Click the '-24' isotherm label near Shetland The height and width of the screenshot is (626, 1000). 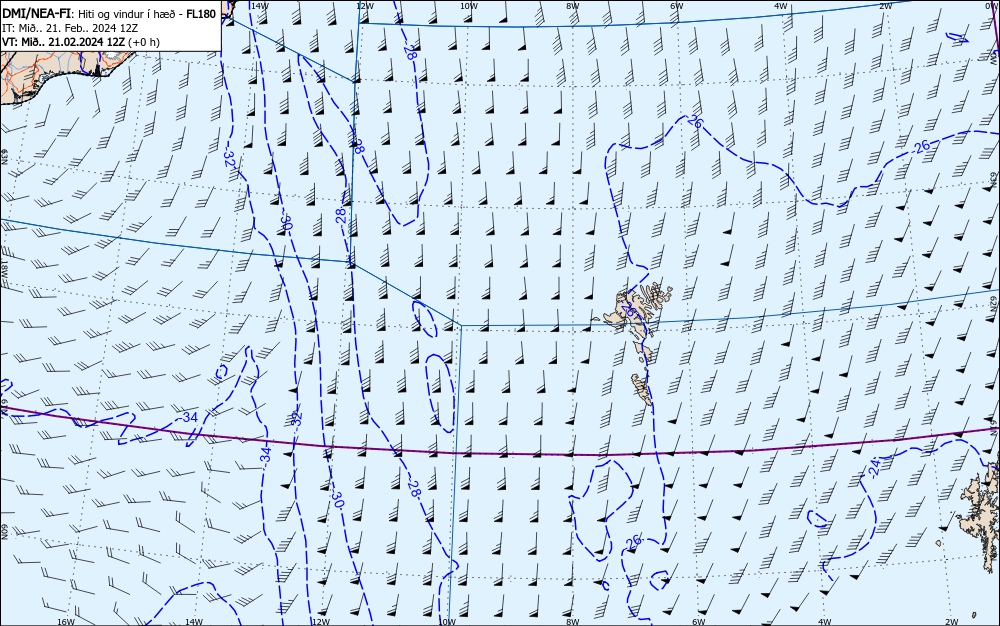click(x=874, y=470)
